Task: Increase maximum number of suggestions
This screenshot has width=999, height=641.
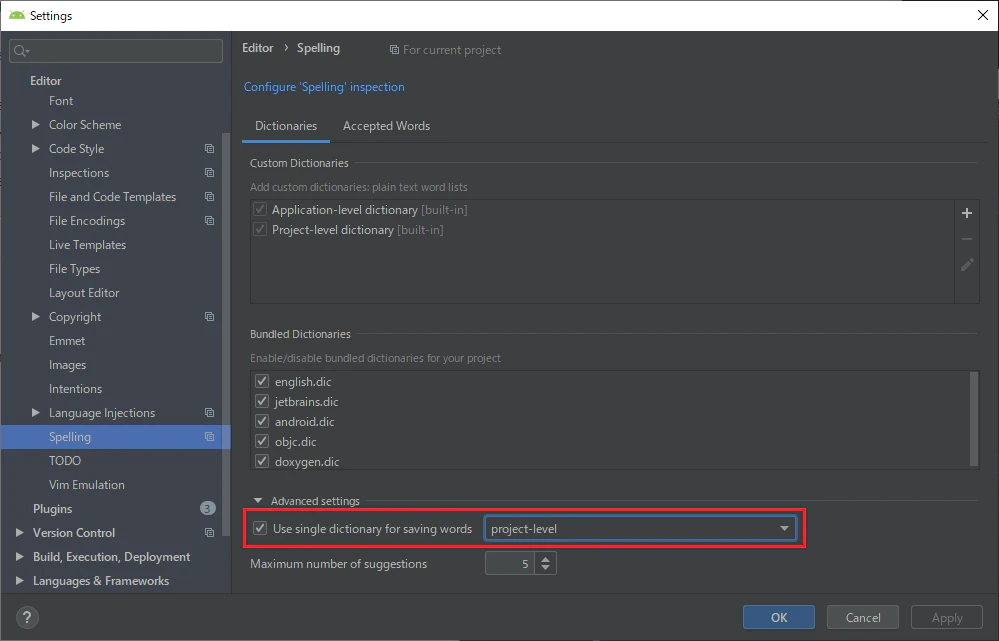Action: coord(545,559)
